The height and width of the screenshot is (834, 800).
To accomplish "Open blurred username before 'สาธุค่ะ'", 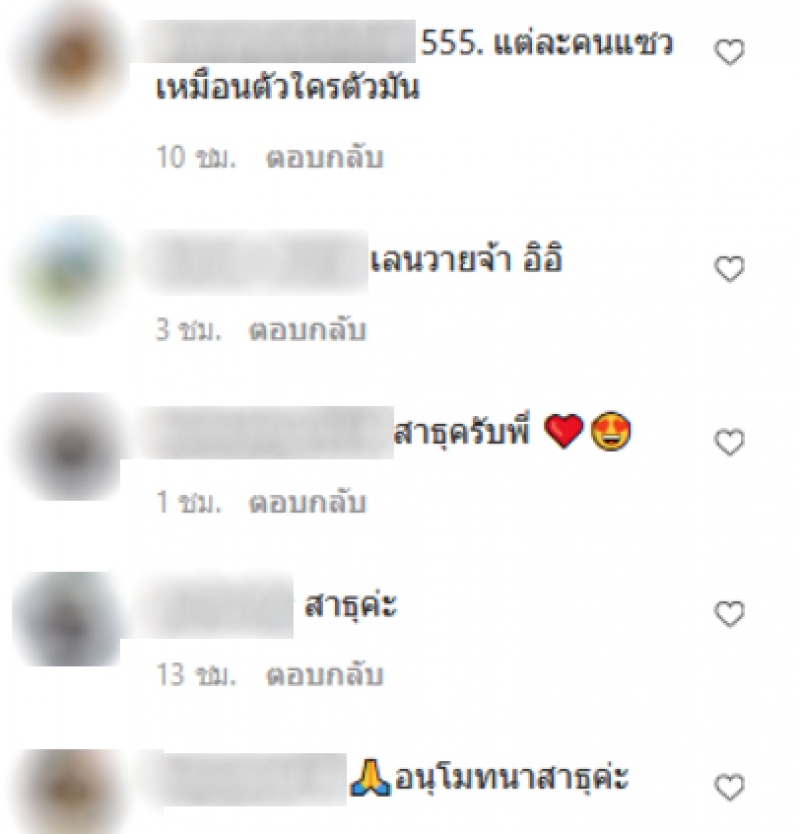I will coord(217,605).
